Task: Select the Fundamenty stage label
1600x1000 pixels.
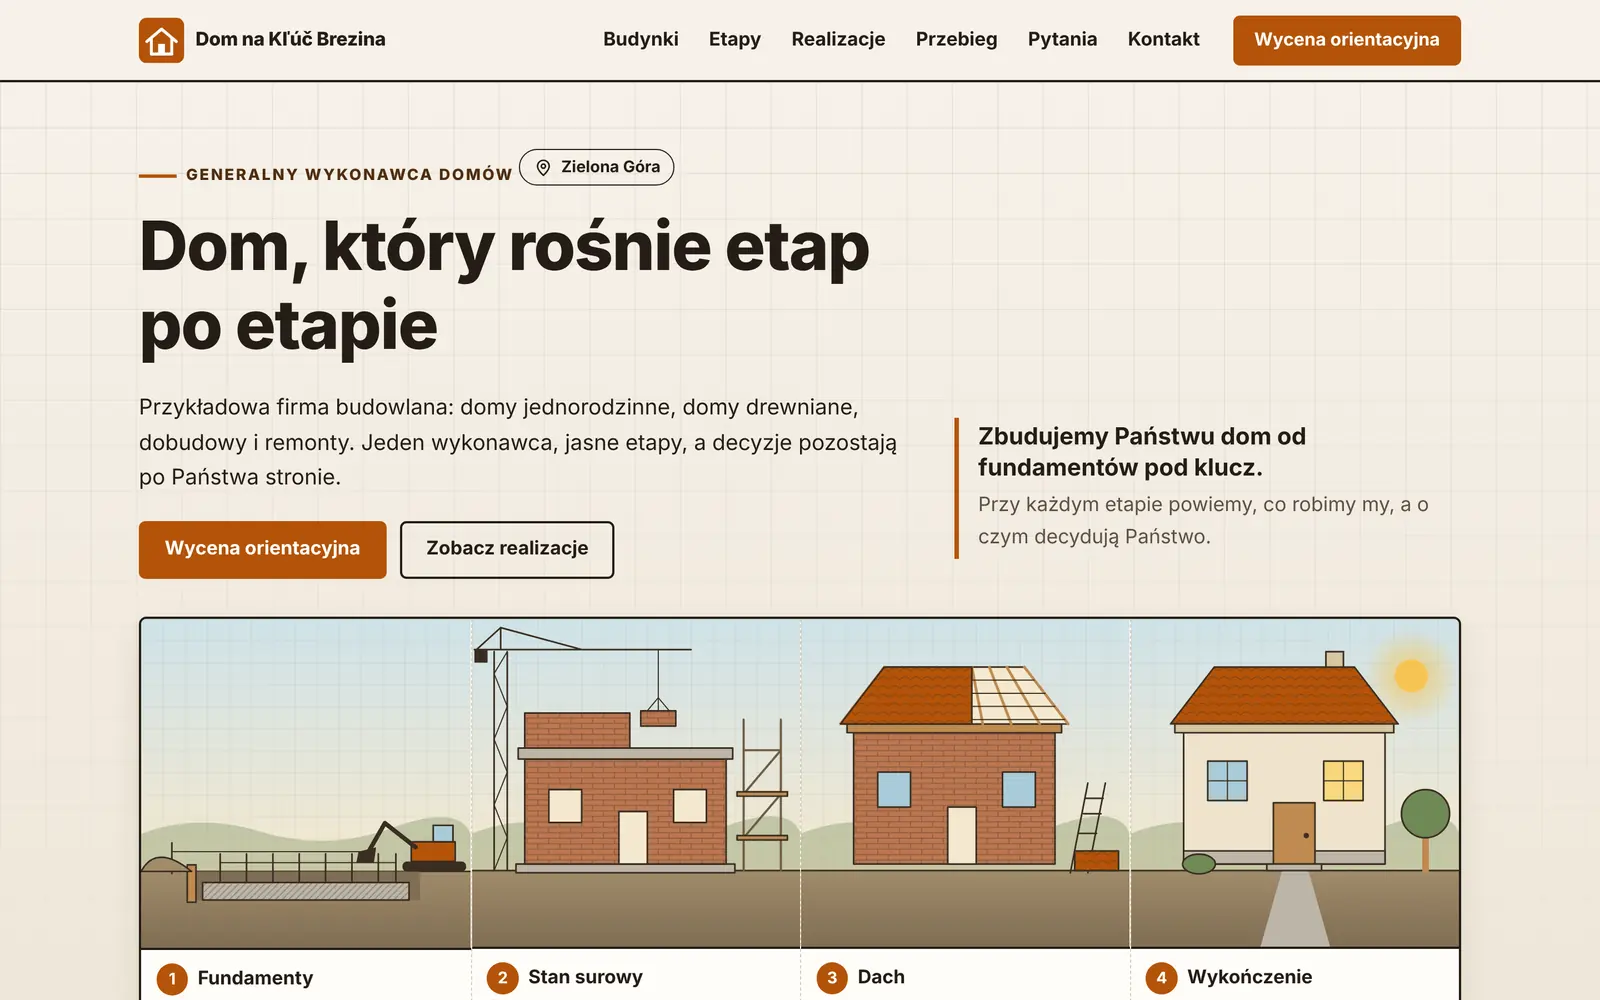Action: point(255,978)
